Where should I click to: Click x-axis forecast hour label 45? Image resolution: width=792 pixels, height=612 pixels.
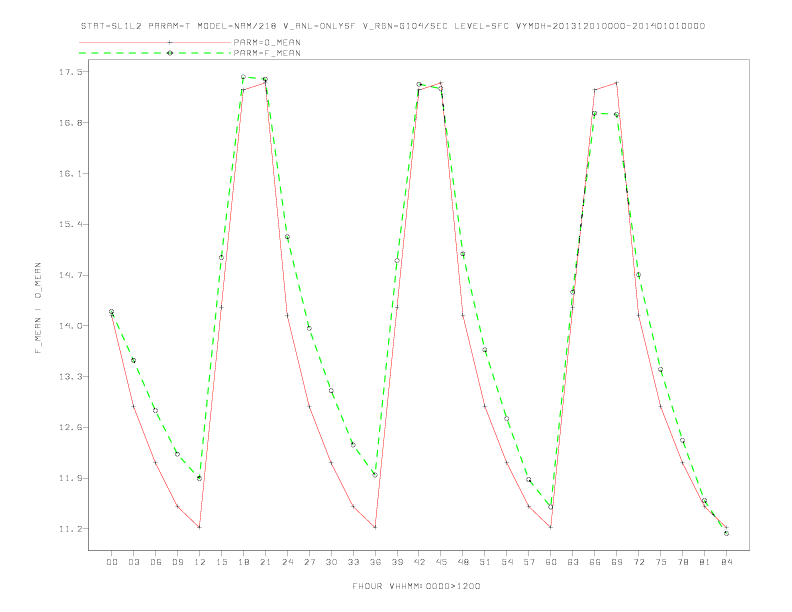point(441,562)
